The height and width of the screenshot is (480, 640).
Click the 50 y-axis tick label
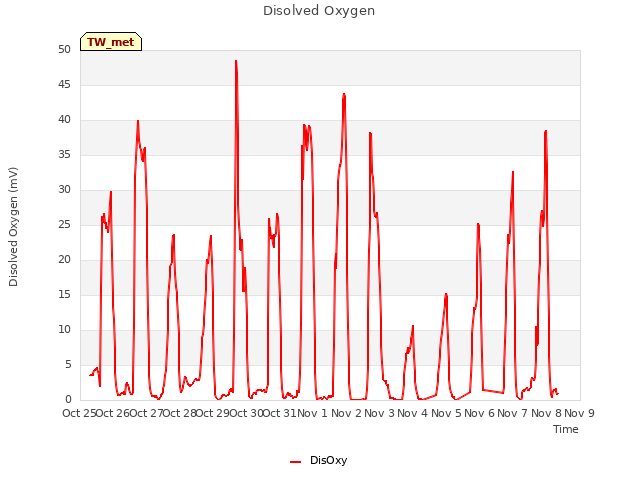click(64, 50)
